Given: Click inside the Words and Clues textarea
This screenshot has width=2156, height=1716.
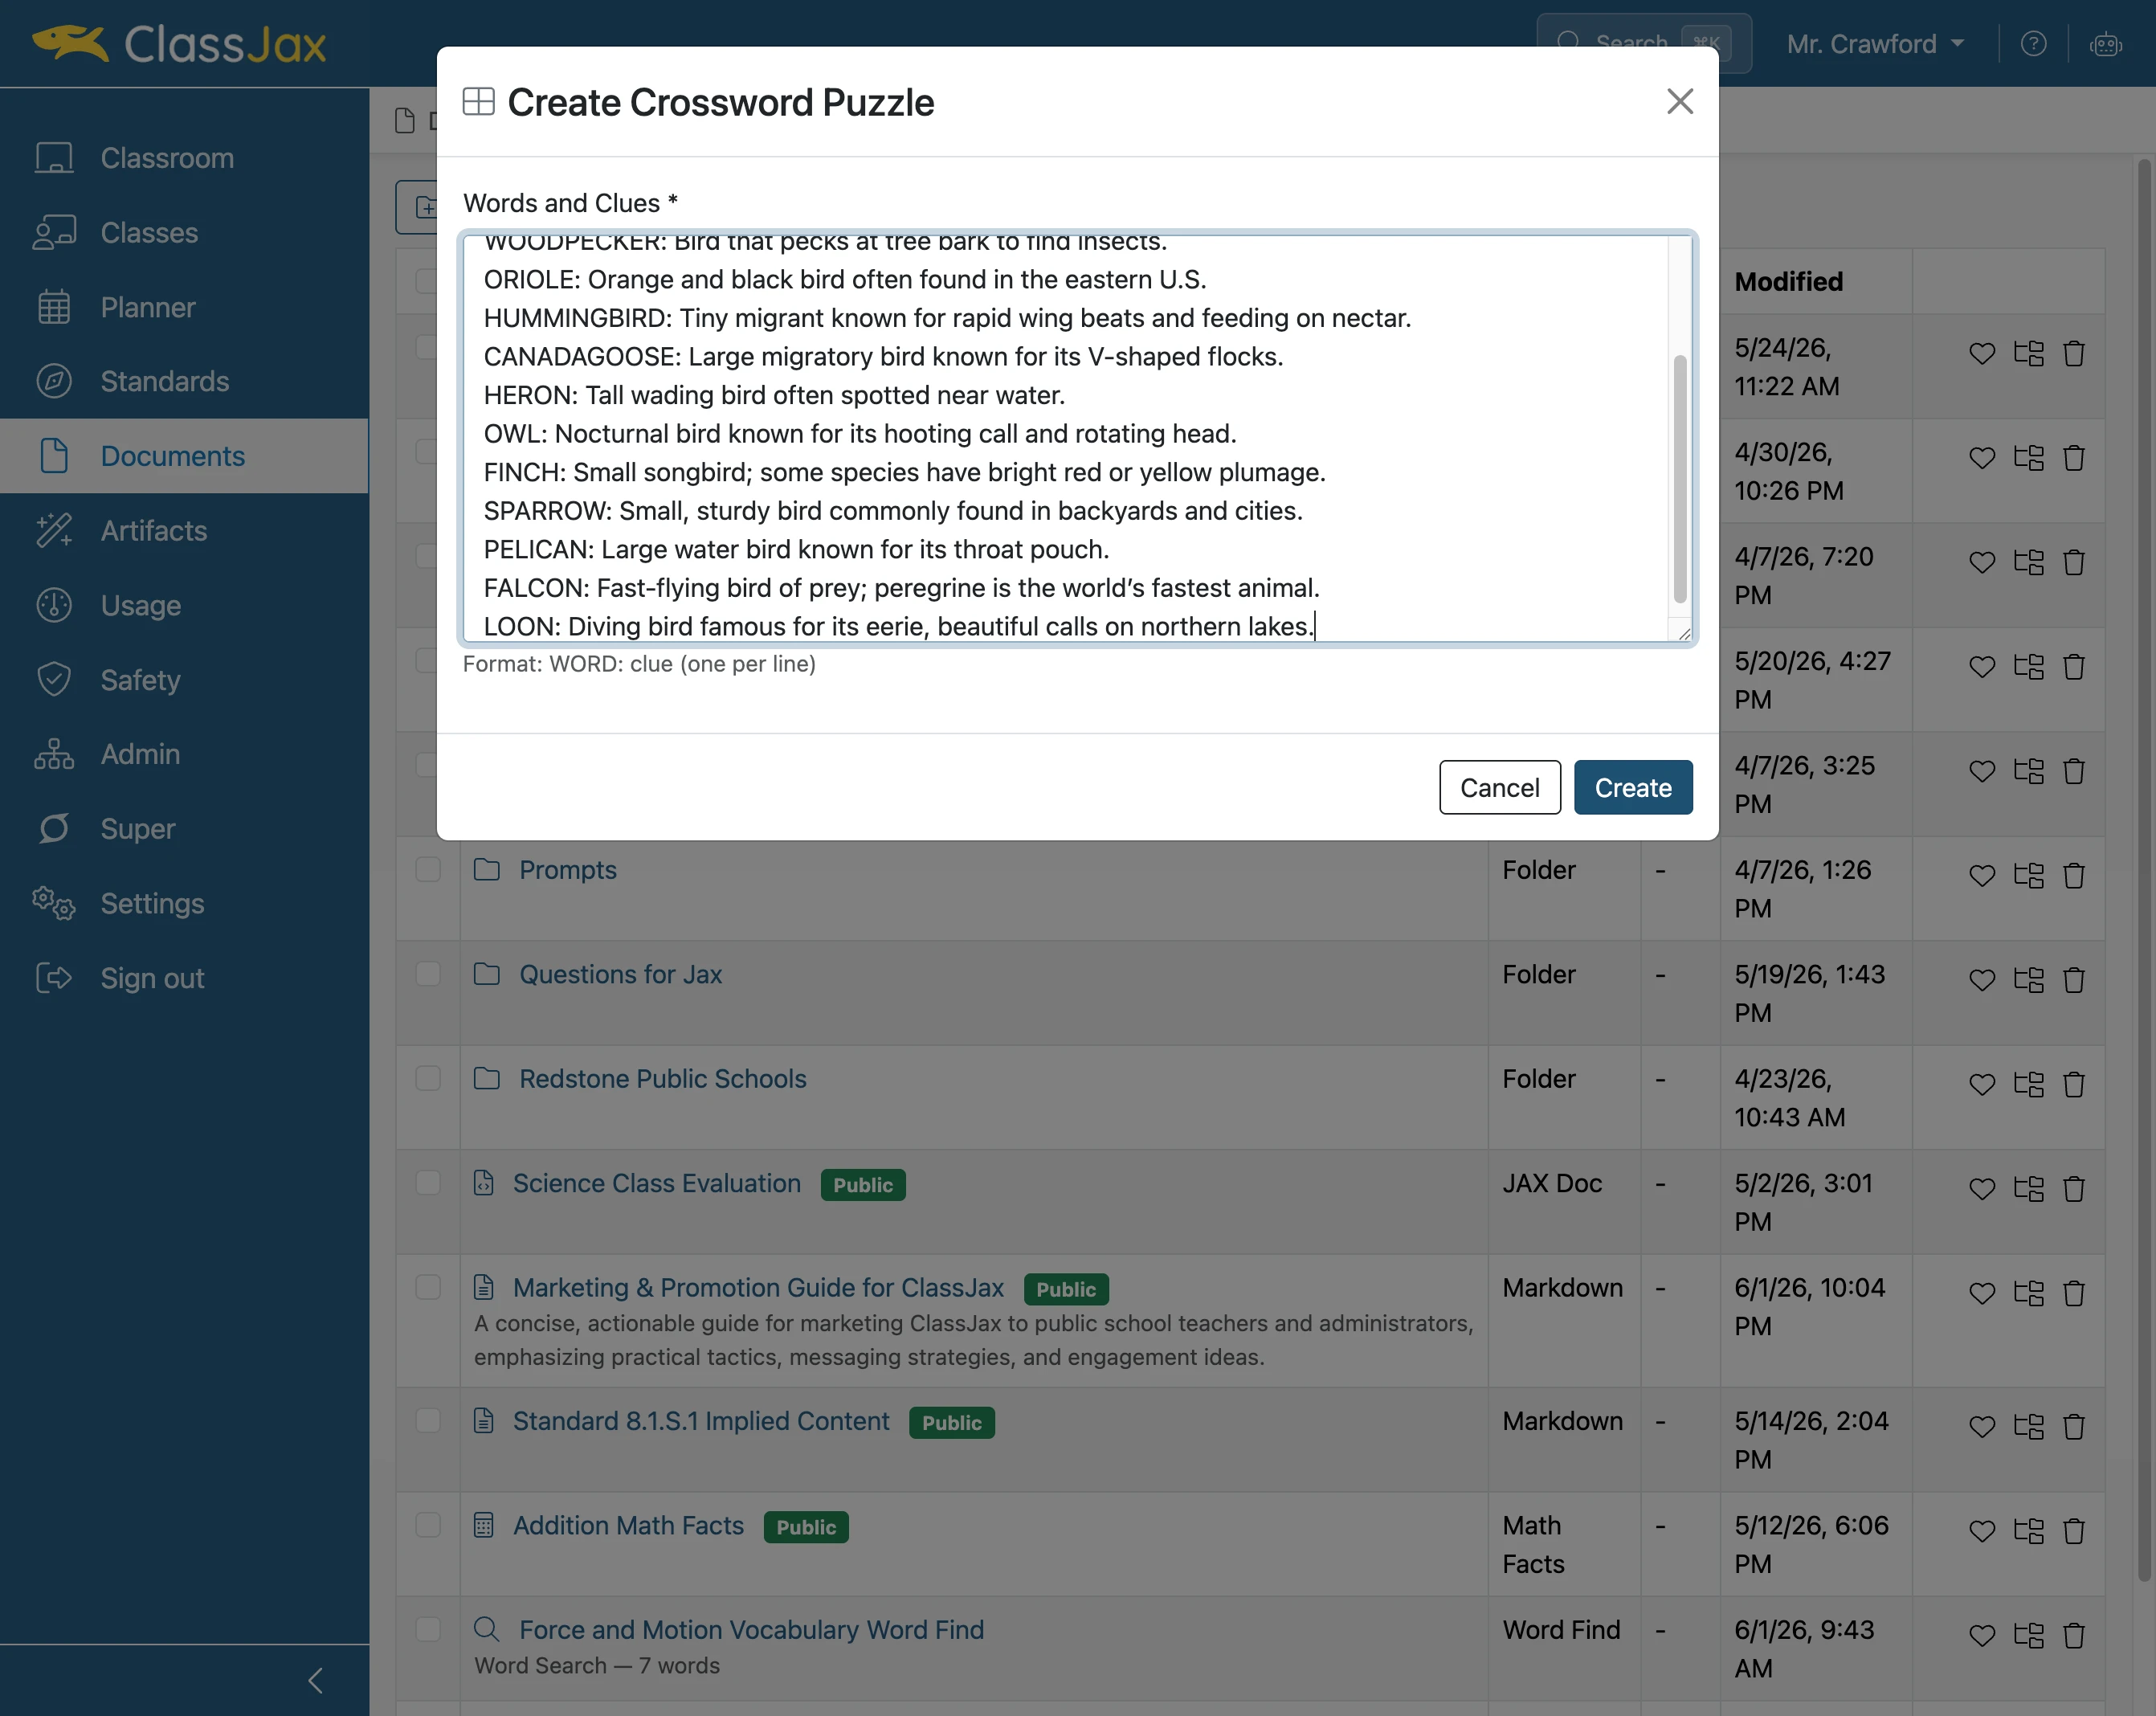Looking at the screenshot, I should (x=1066, y=438).
